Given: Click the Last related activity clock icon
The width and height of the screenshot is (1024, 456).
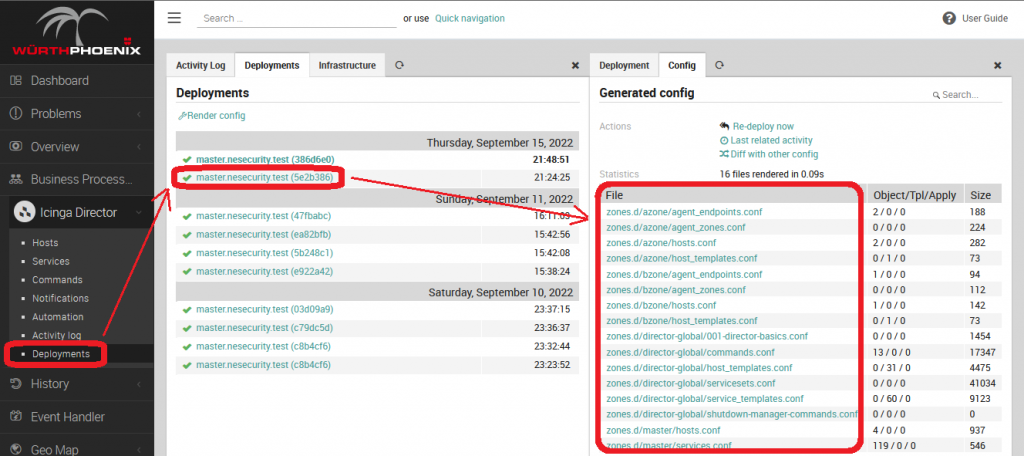Looking at the screenshot, I should 724,140.
